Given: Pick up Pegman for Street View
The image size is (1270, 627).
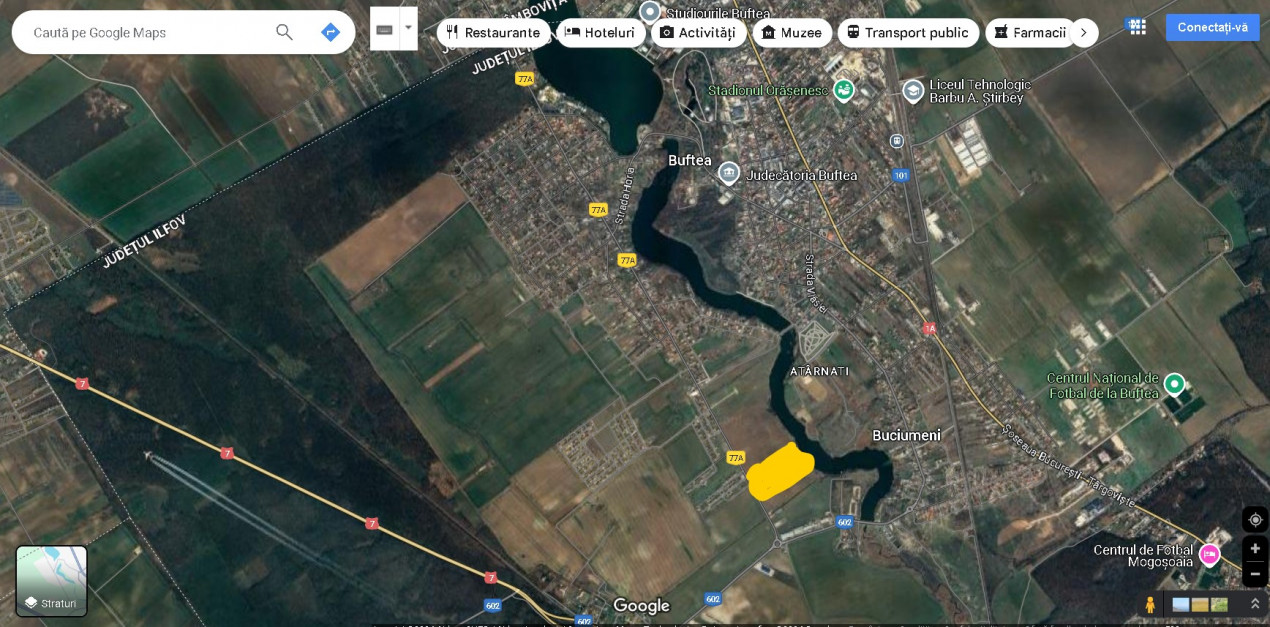Looking at the screenshot, I should coord(1150,604).
